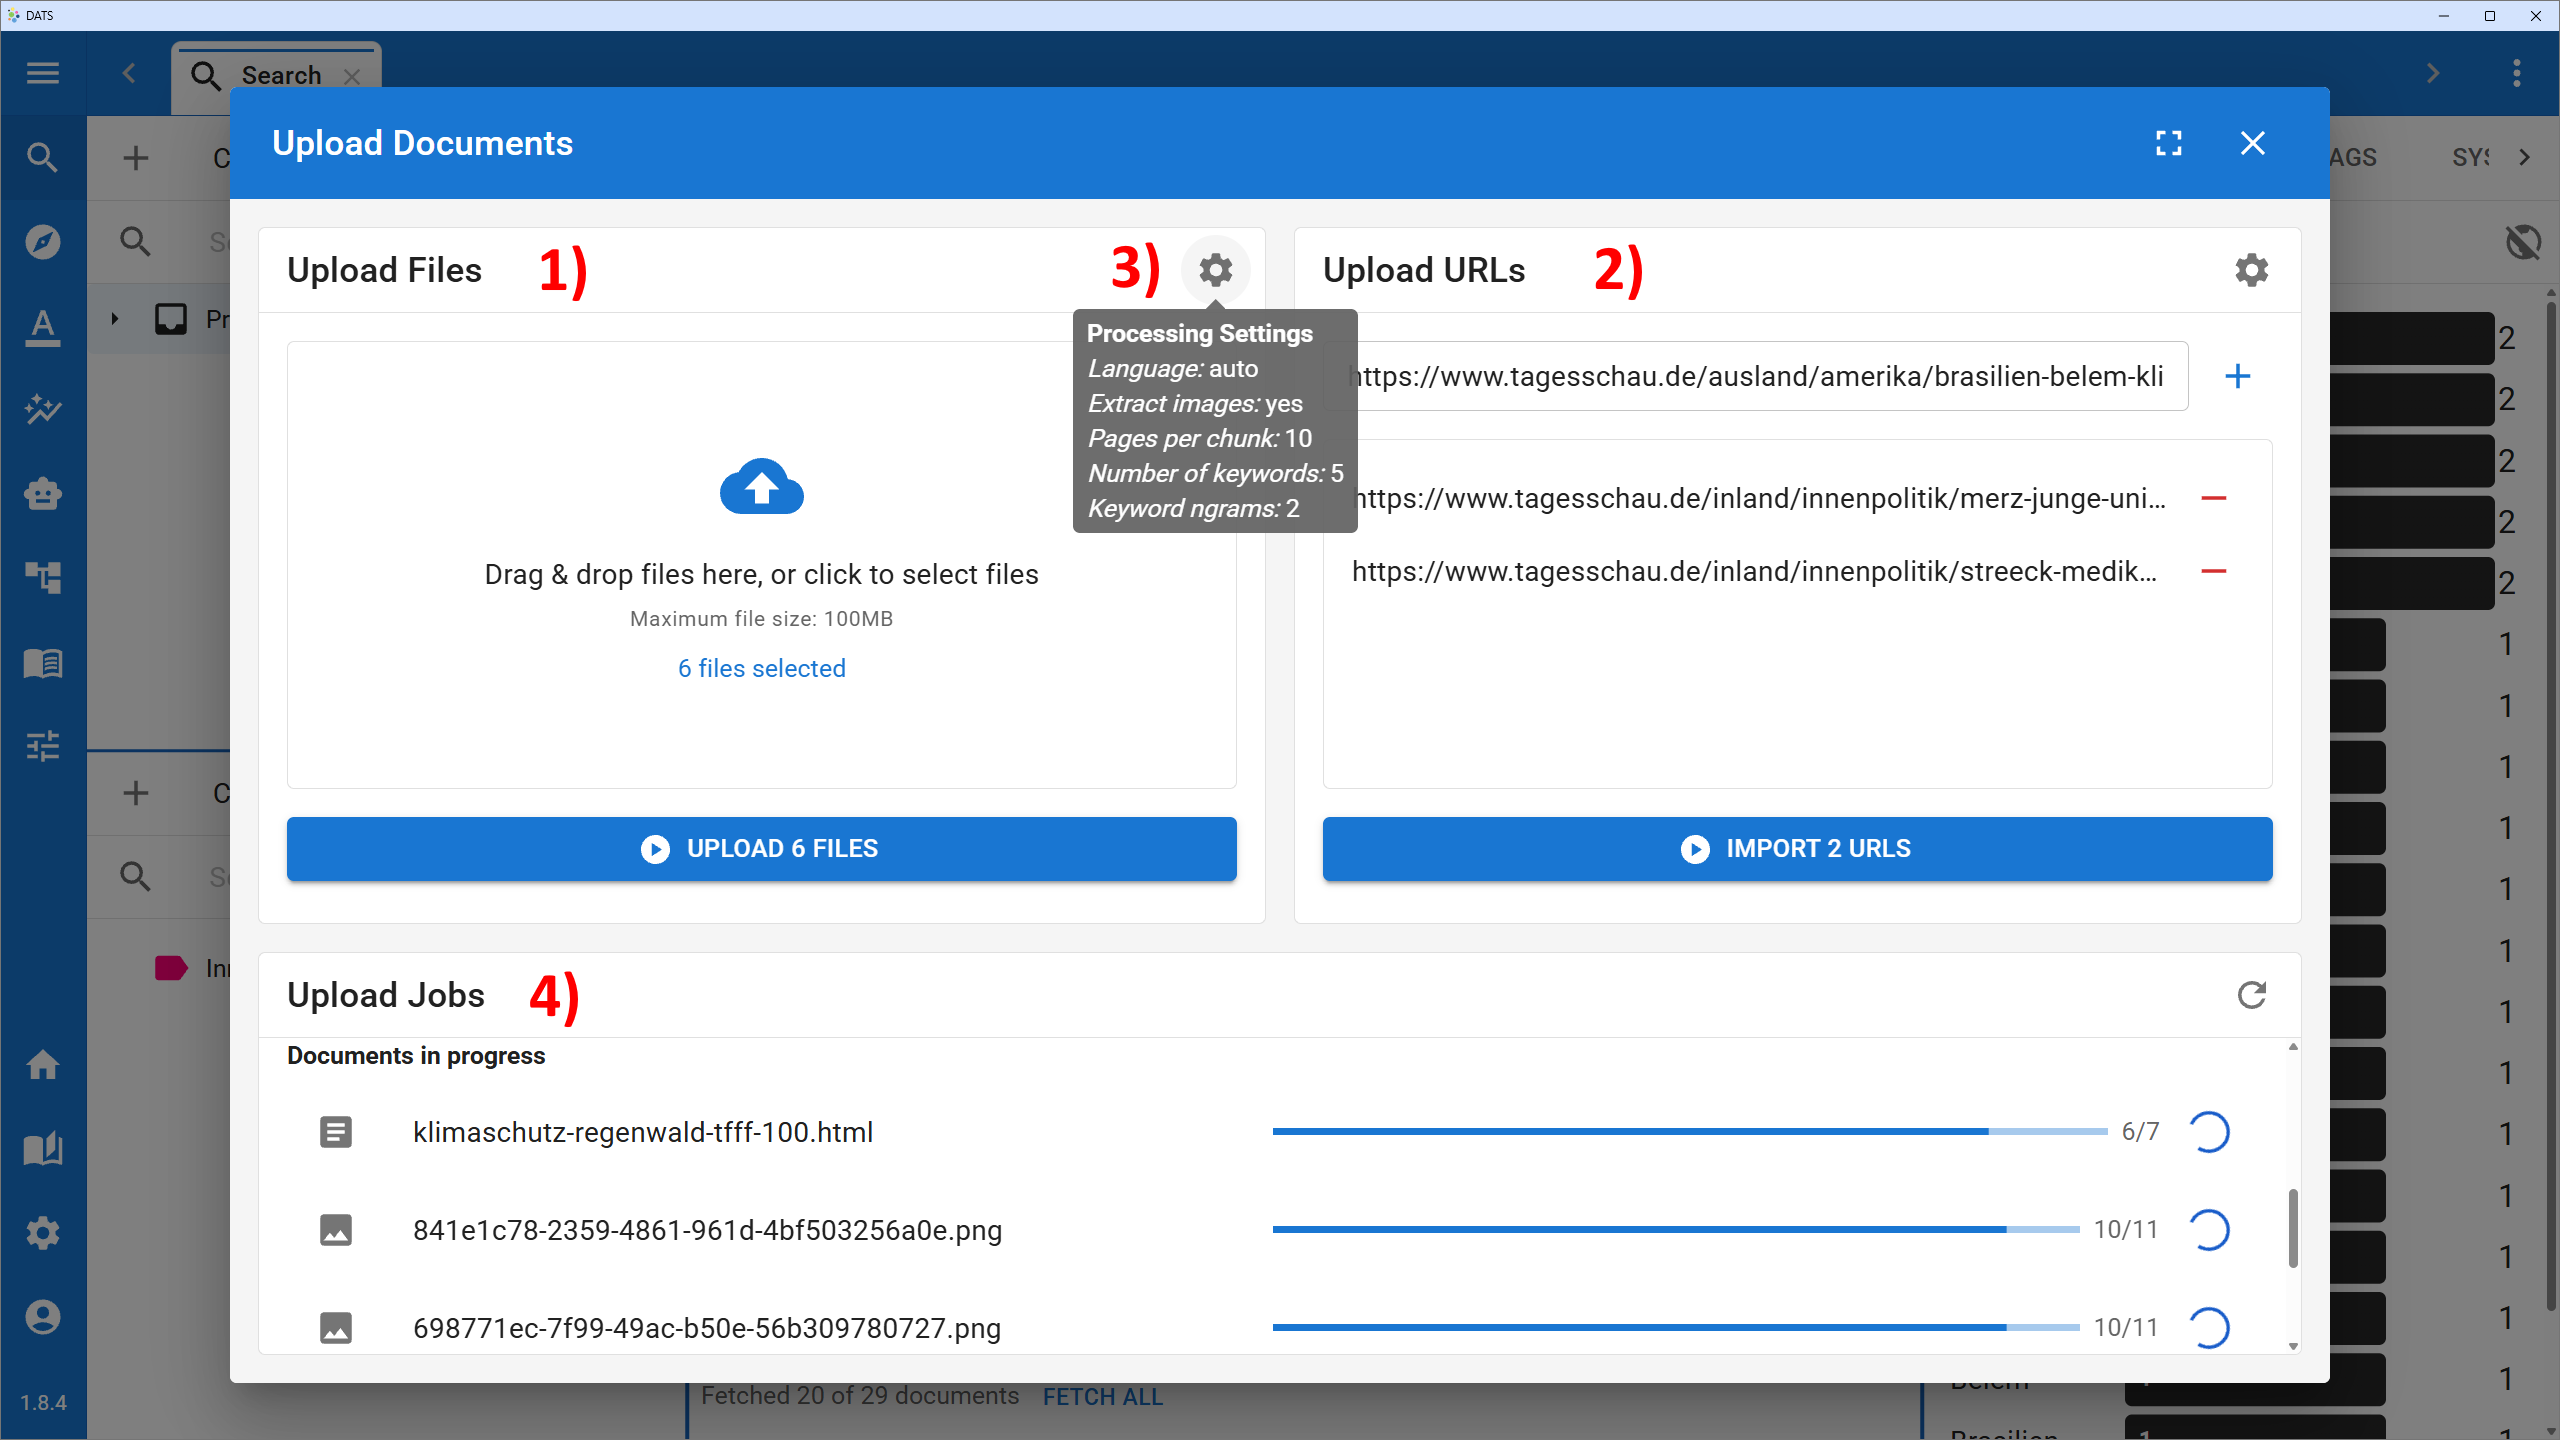
Task: Click the 6 files selected text
Action: point(762,668)
